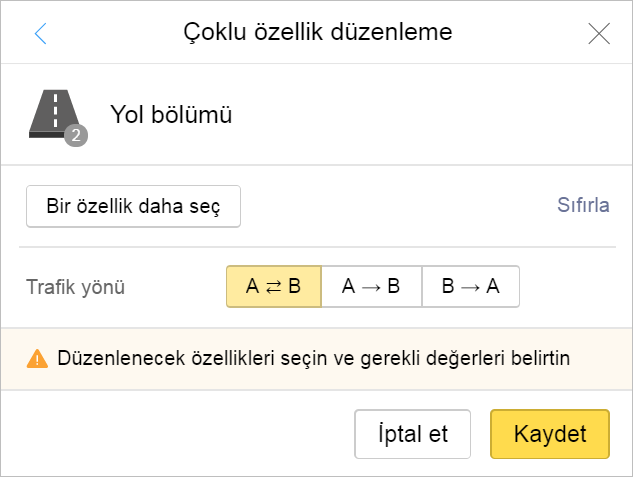This screenshot has height=477, width=633.
Task: Click the orange warning triangle icon
Action: 37,358
